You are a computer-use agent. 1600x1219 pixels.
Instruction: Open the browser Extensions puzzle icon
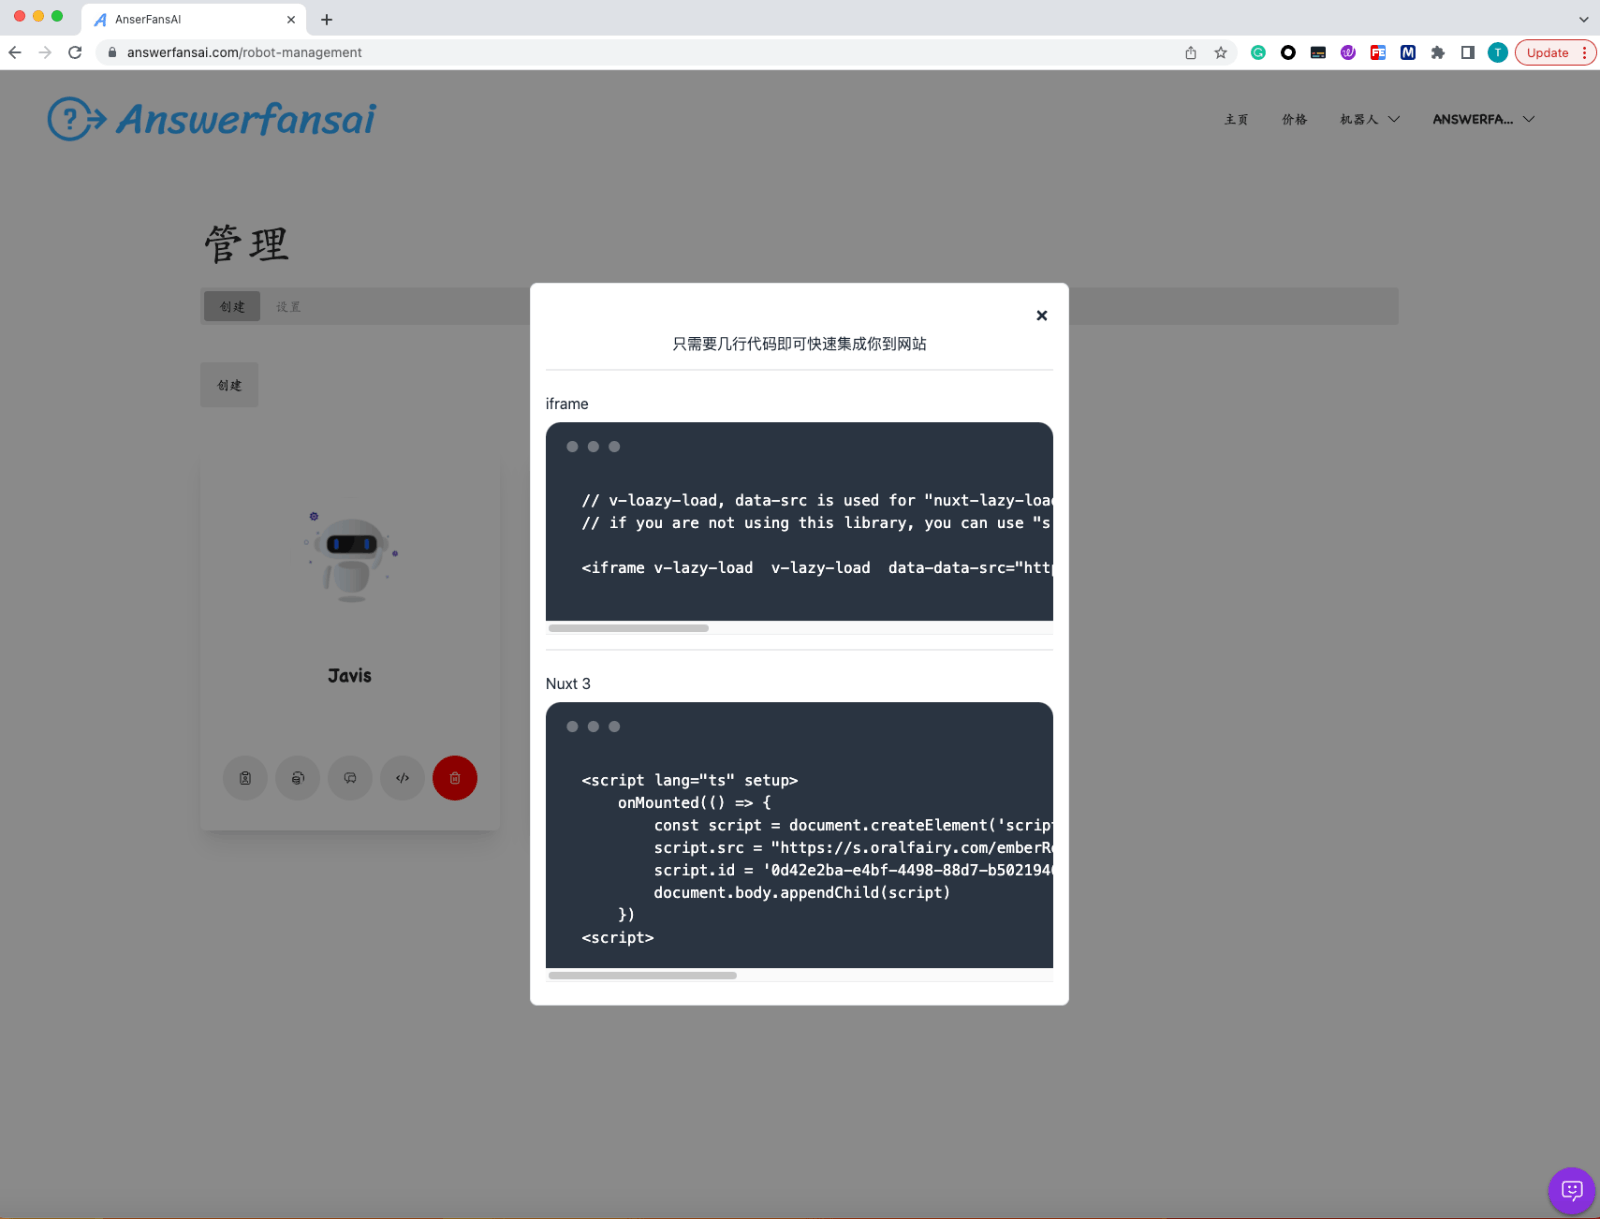tap(1437, 53)
